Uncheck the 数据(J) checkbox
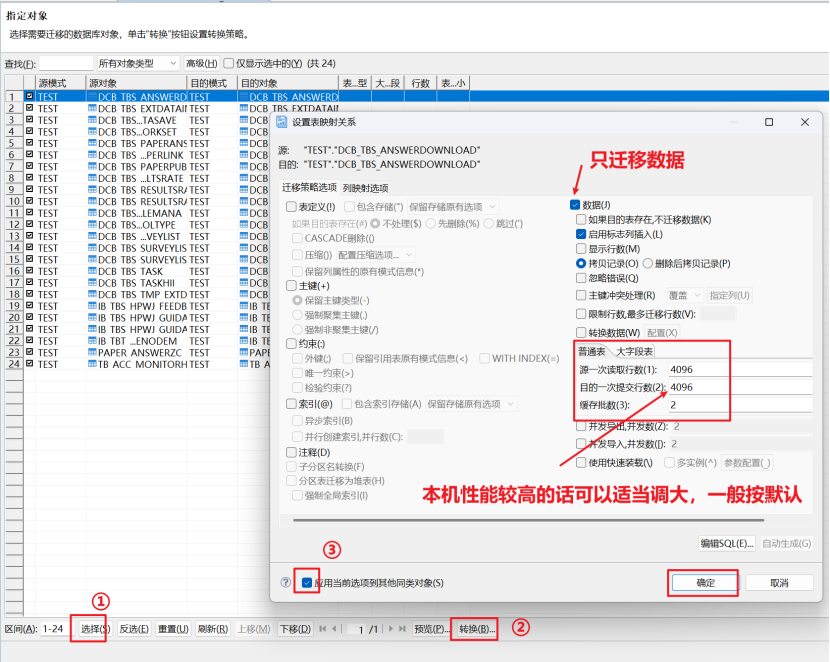Image resolution: width=830 pixels, height=662 pixels. 575,205
